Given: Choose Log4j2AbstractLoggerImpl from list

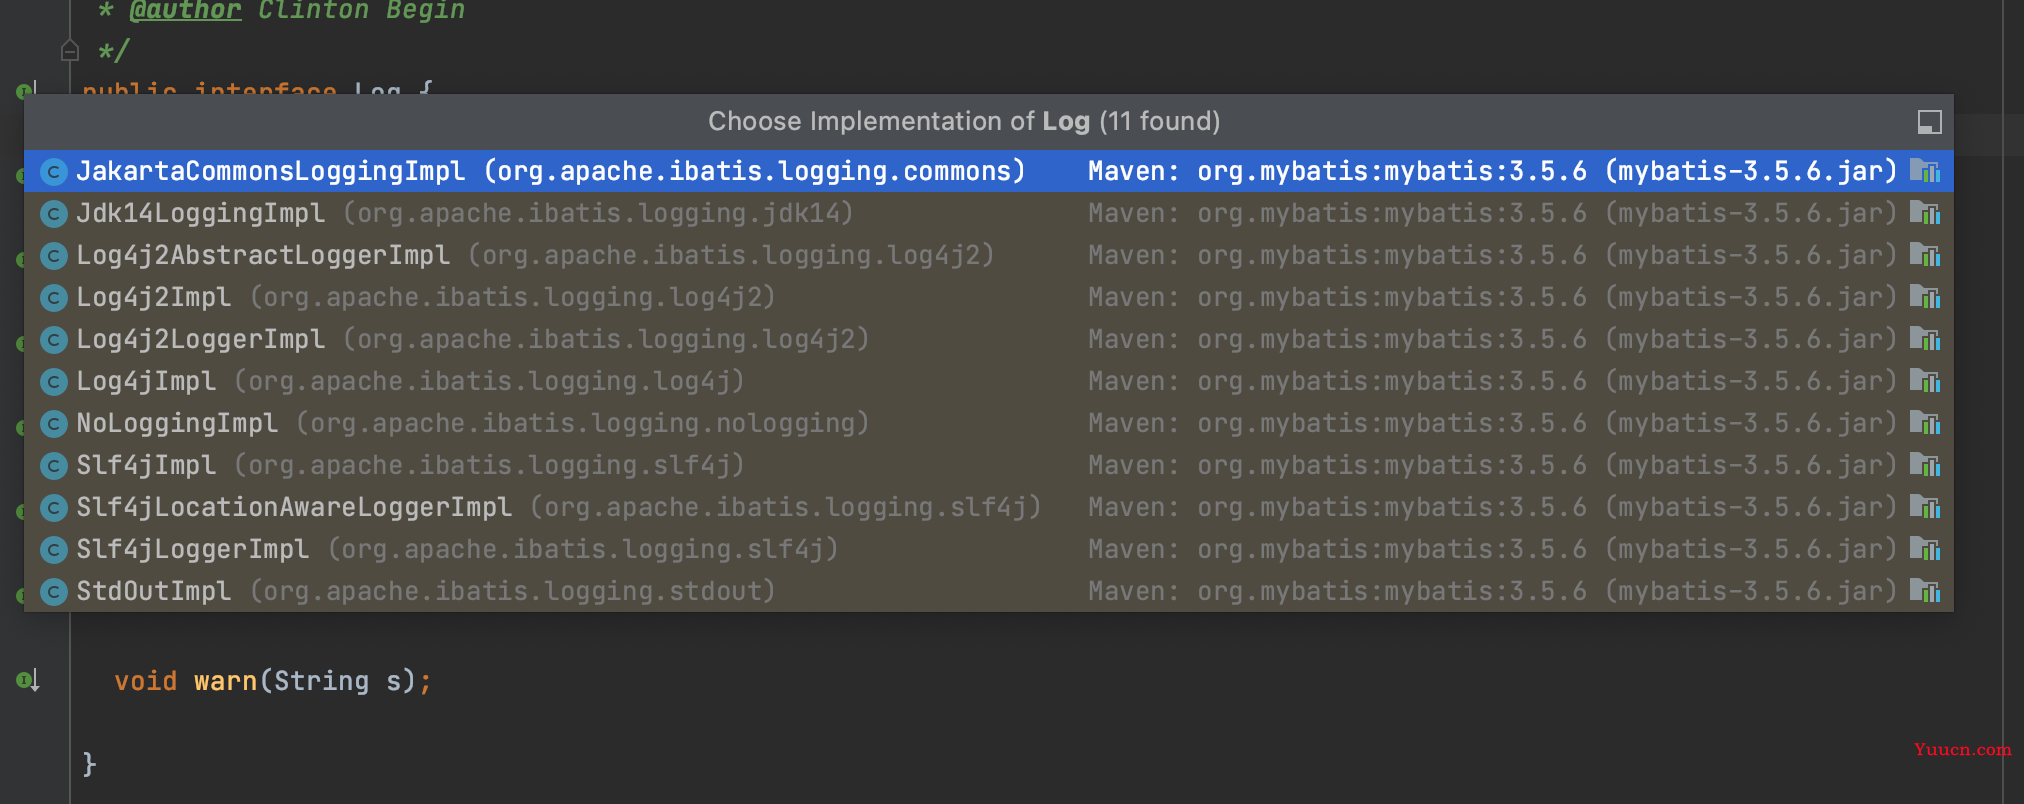Looking at the screenshot, I should [988, 255].
